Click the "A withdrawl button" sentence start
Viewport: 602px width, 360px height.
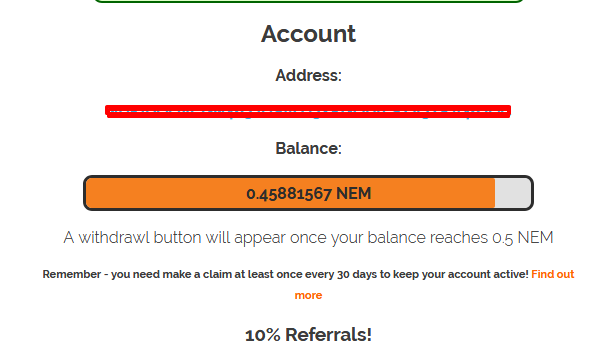[132, 238]
